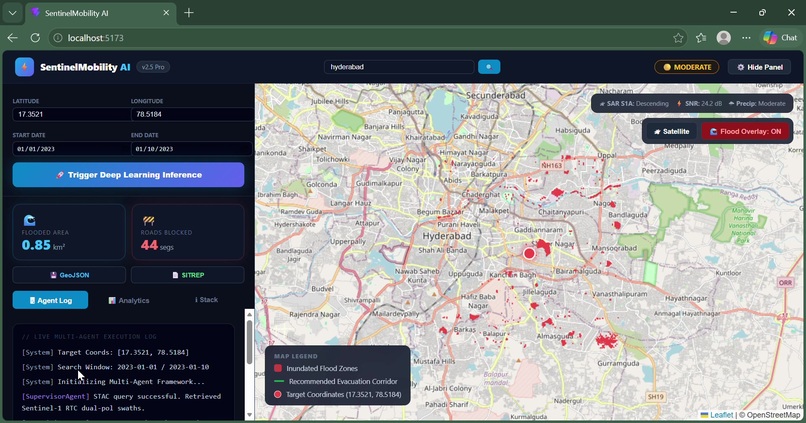Screen dimensions: 806x423
Task: Click the roads blocked barrier icon
Action: click(149, 220)
